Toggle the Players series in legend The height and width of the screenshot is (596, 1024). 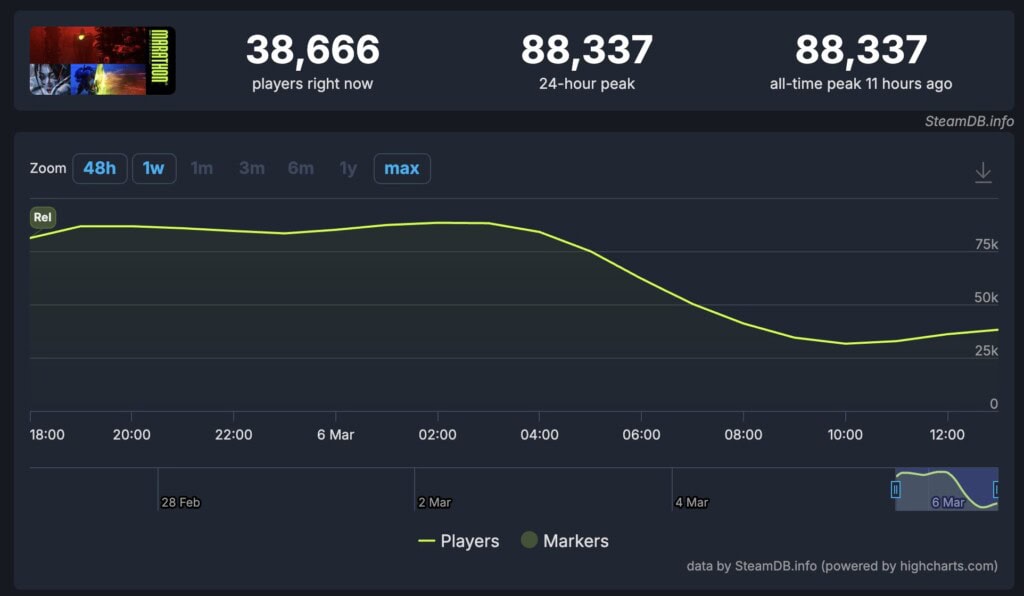point(458,541)
